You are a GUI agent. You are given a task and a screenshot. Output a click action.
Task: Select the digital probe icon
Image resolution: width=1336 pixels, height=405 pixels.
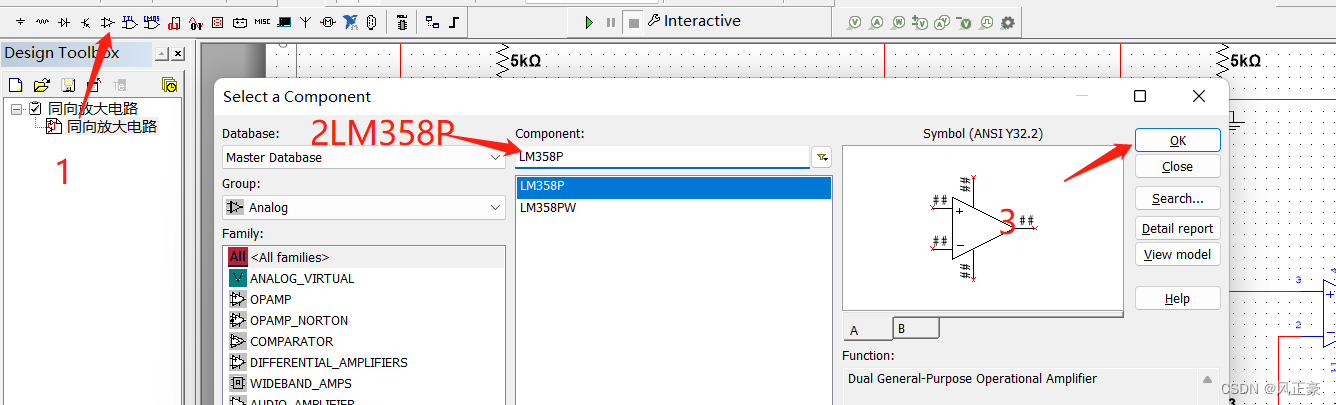pos(986,22)
